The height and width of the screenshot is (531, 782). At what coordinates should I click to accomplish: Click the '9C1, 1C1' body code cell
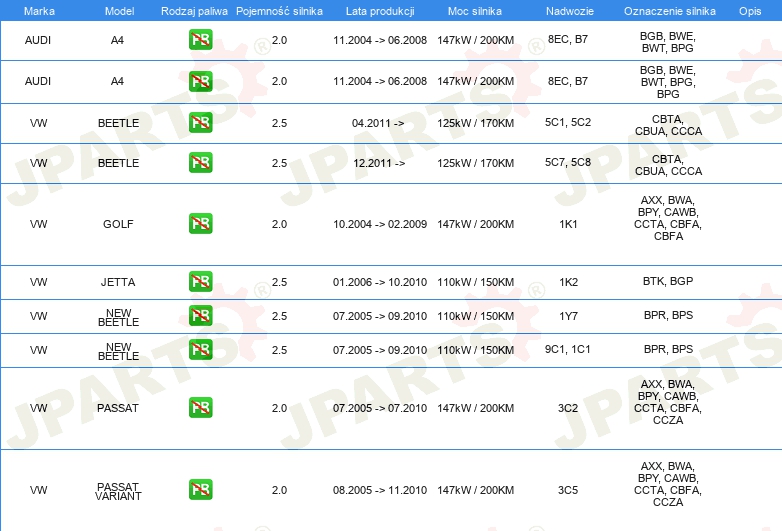click(x=568, y=349)
